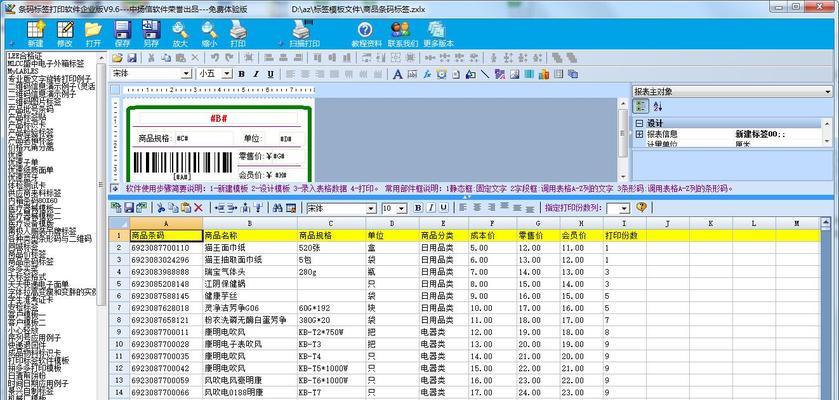Viewport: 839px width, 400px height.
Task: Click the #B# field on the label preview
Action: [x=218, y=118]
